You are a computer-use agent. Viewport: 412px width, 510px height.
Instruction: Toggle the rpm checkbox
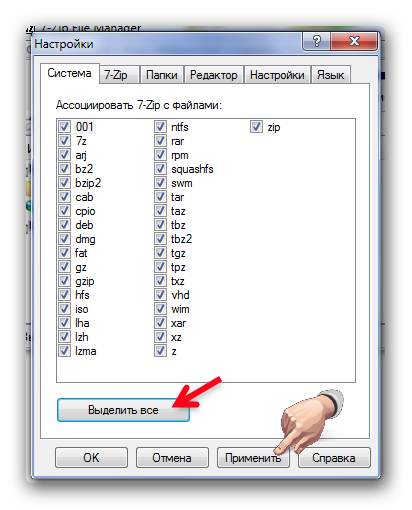click(x=160, y=155)
